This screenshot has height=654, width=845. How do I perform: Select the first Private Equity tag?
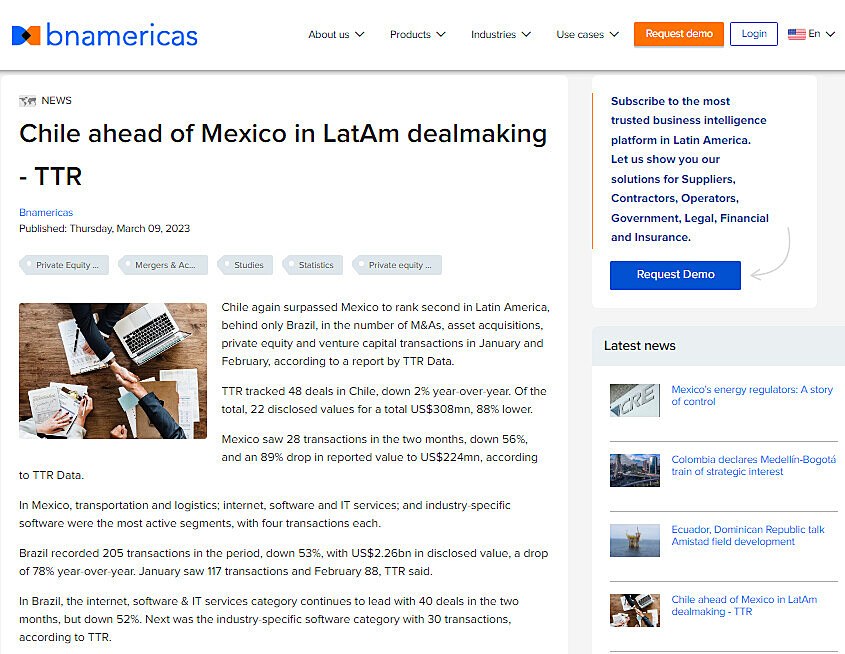64,265
